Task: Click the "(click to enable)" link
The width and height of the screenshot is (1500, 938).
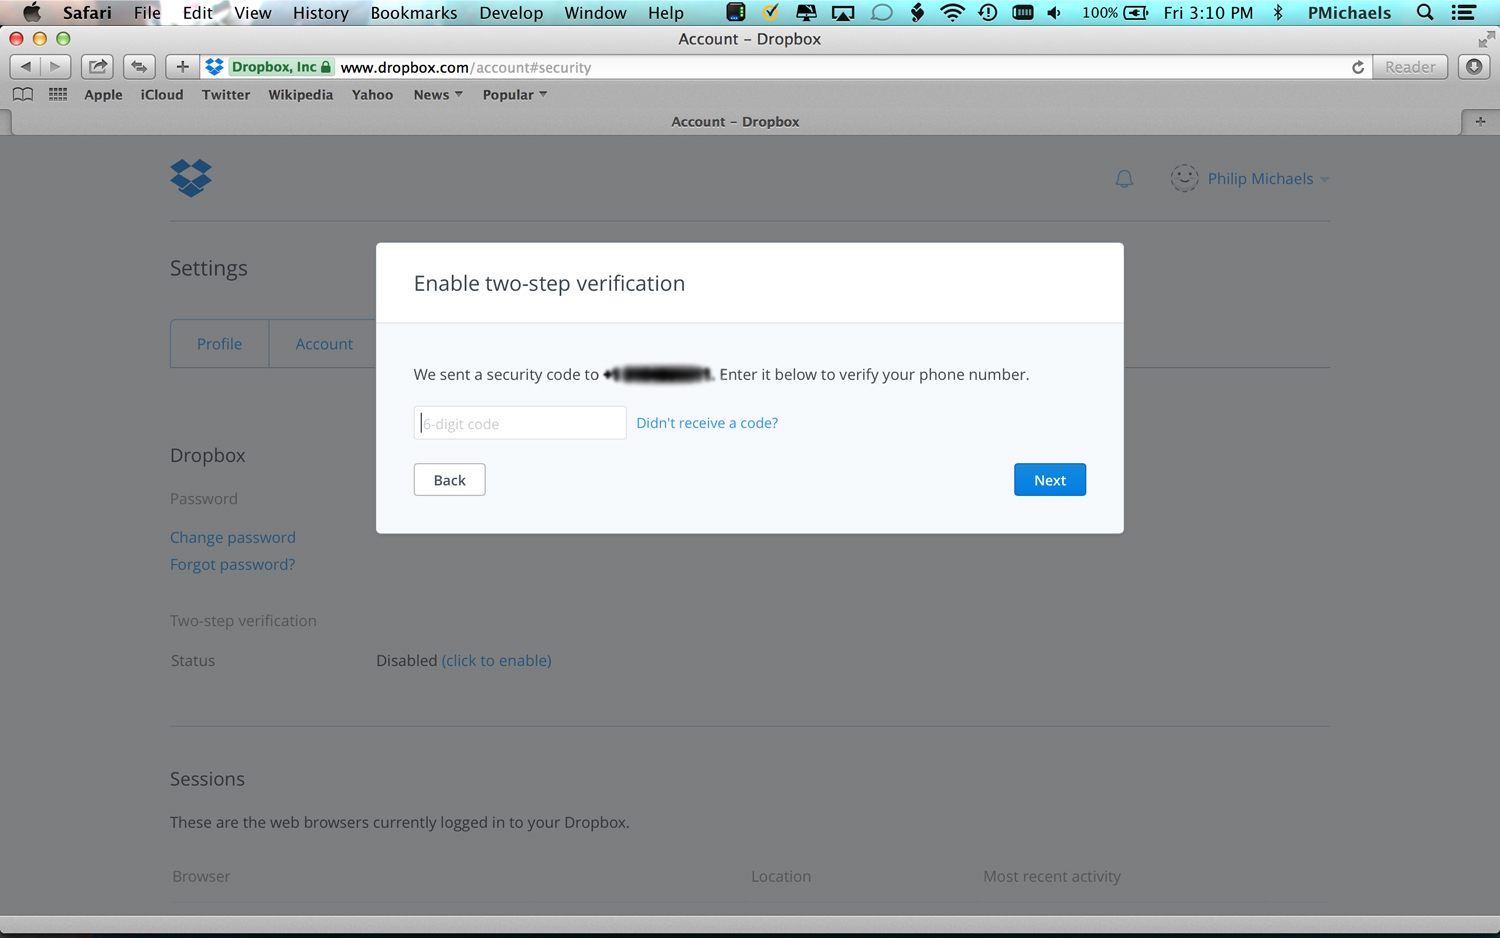Action: [496, 660]
